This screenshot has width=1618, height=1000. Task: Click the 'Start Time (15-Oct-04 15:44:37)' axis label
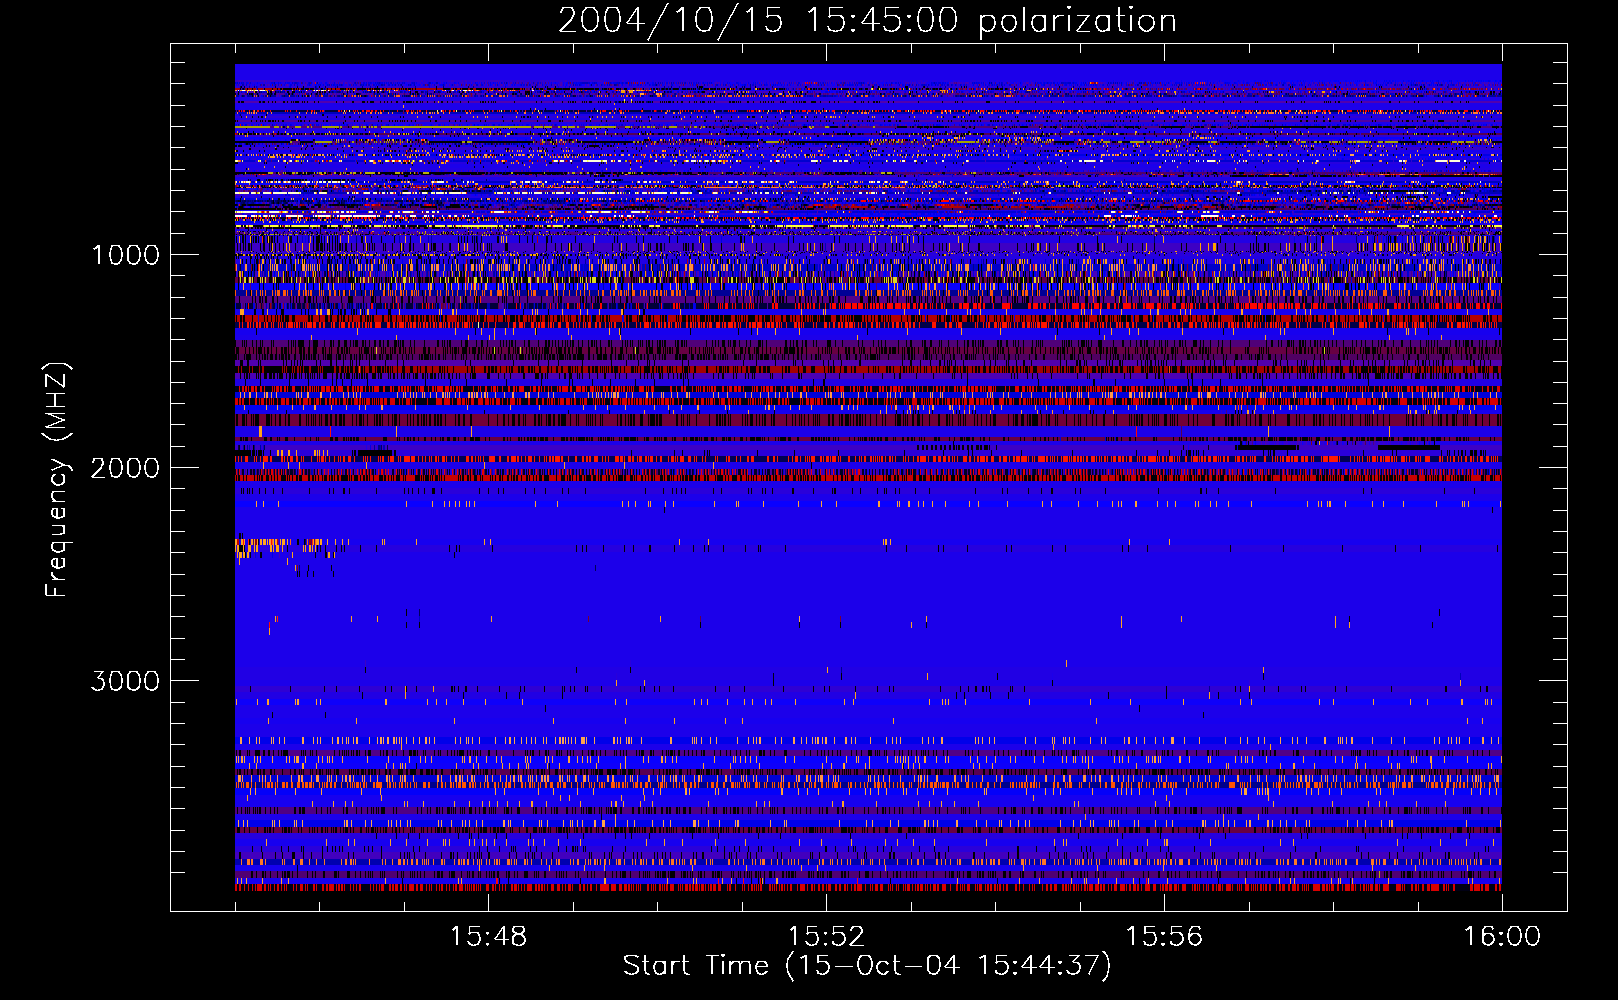(867, 966)
